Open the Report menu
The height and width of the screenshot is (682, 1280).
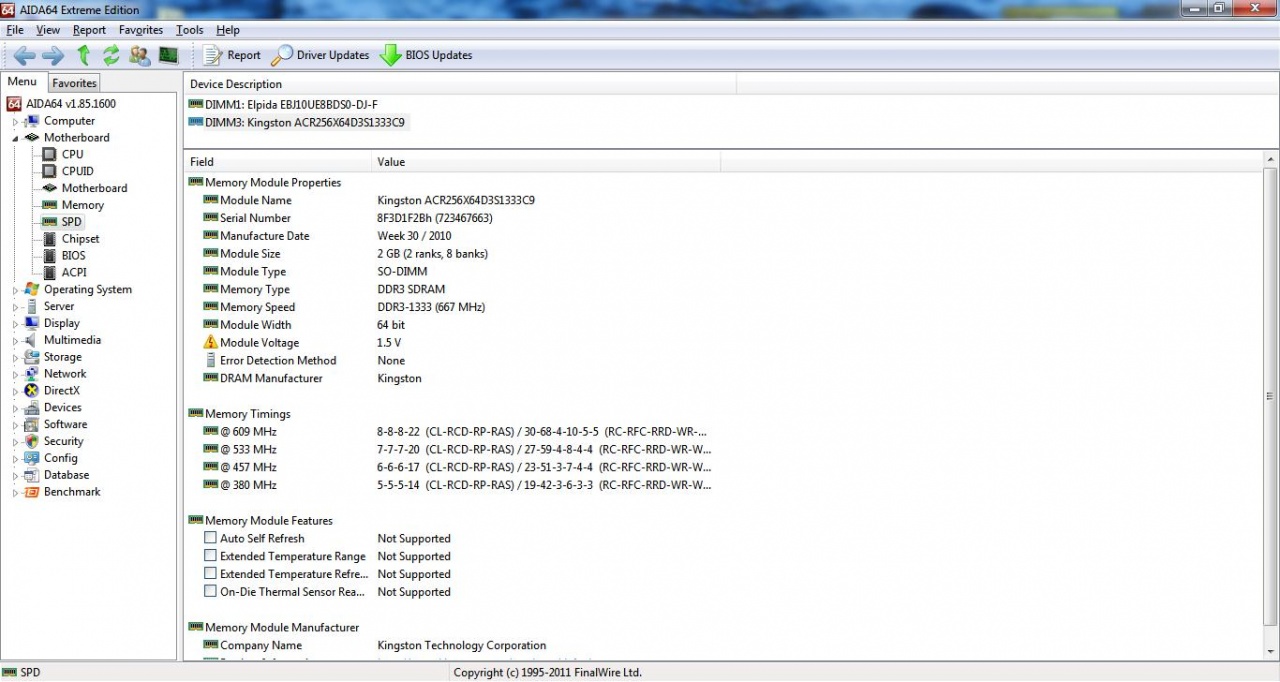pos(89,30)
